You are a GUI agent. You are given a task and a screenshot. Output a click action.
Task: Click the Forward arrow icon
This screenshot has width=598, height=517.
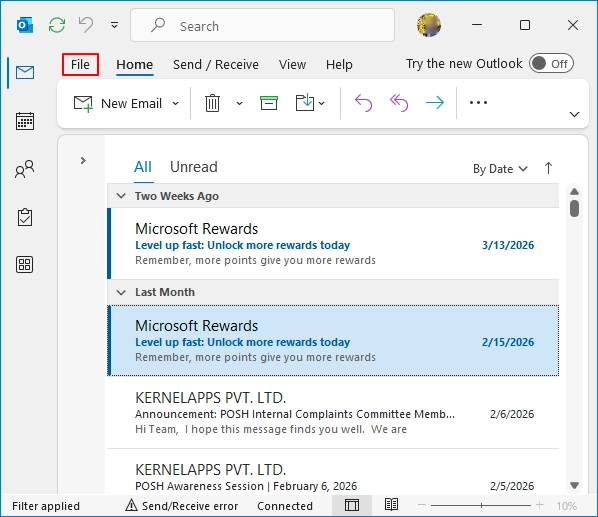click(x=435, y=102)
